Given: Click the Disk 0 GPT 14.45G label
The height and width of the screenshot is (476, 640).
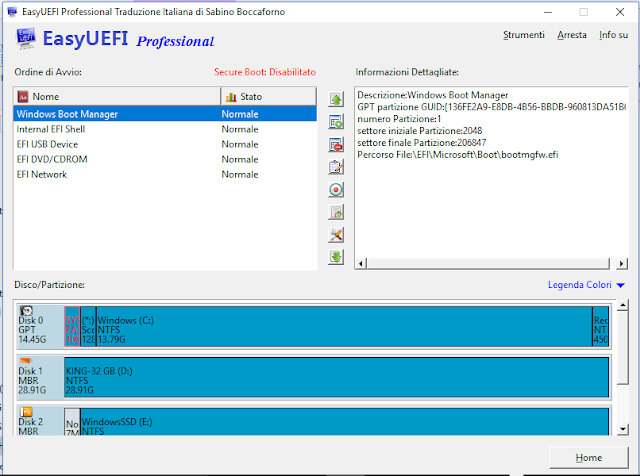Looking at the screenshot, I should 32,330.
